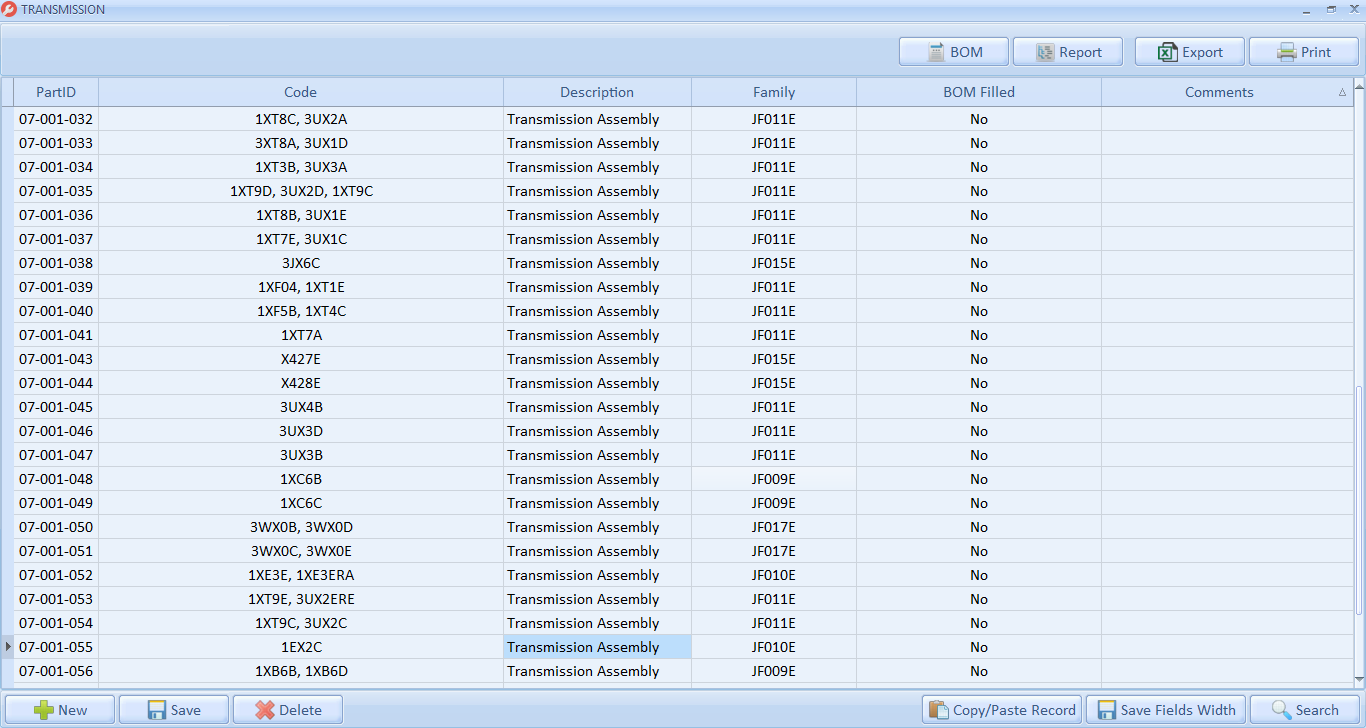Open the BOM button
Screen dimensions: 1366x728
pyautogui.click(x=953, y=52)
